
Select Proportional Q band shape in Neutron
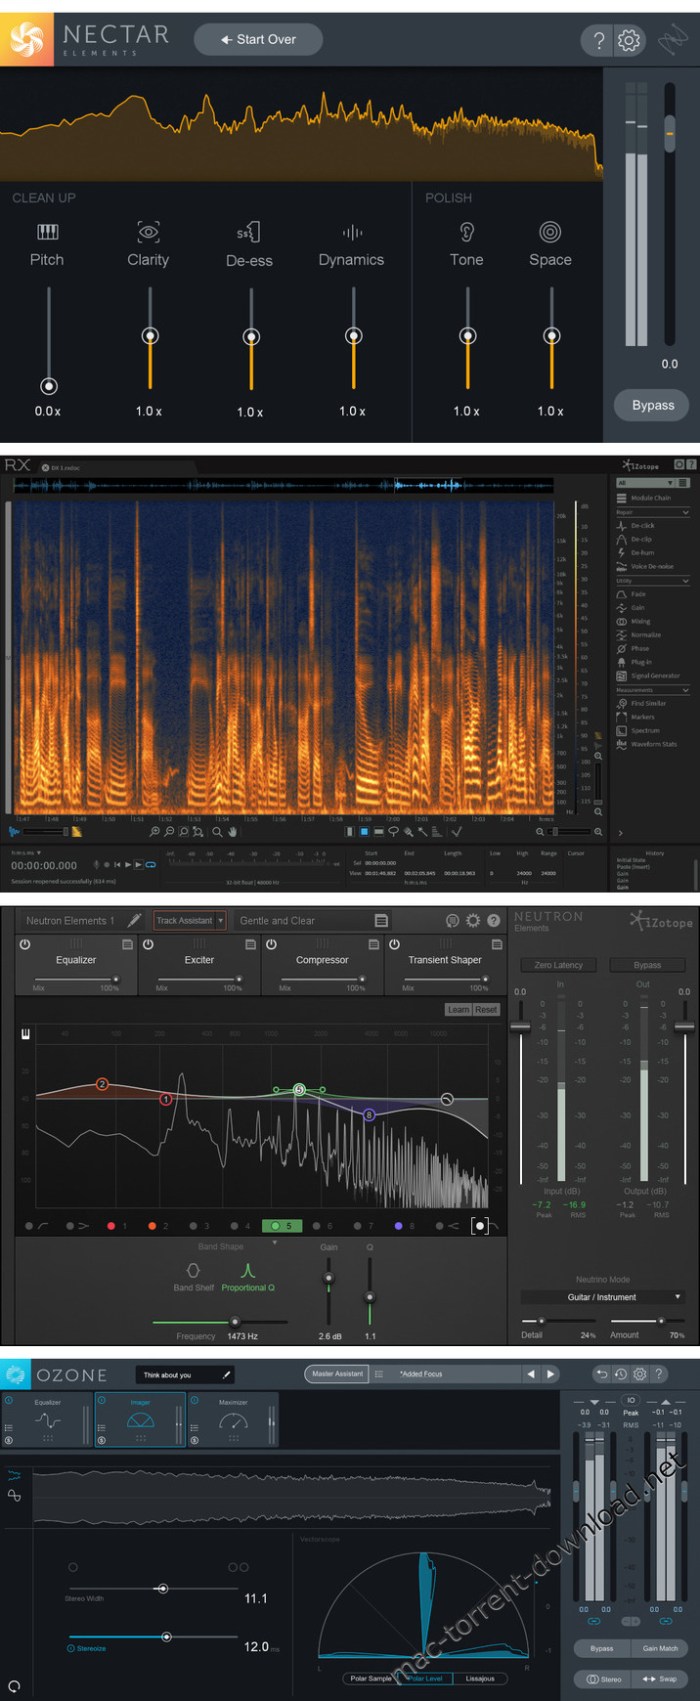248,1277
